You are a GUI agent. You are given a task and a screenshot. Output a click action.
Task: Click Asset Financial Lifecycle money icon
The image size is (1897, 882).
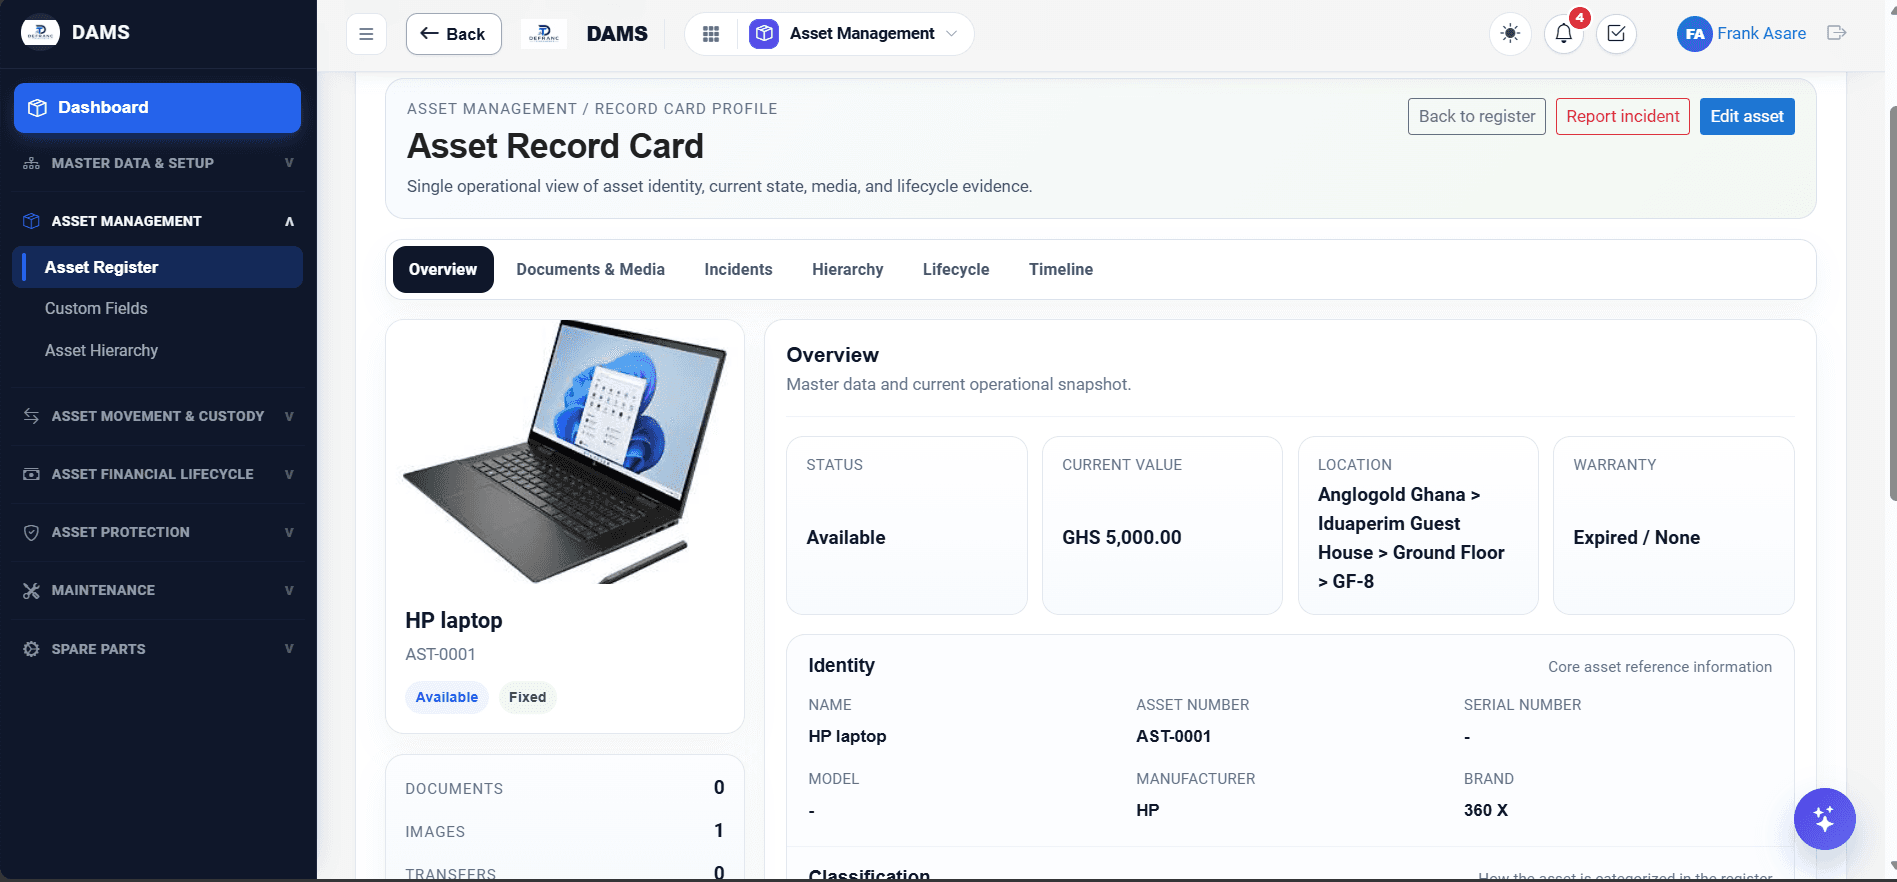point(31,474)
